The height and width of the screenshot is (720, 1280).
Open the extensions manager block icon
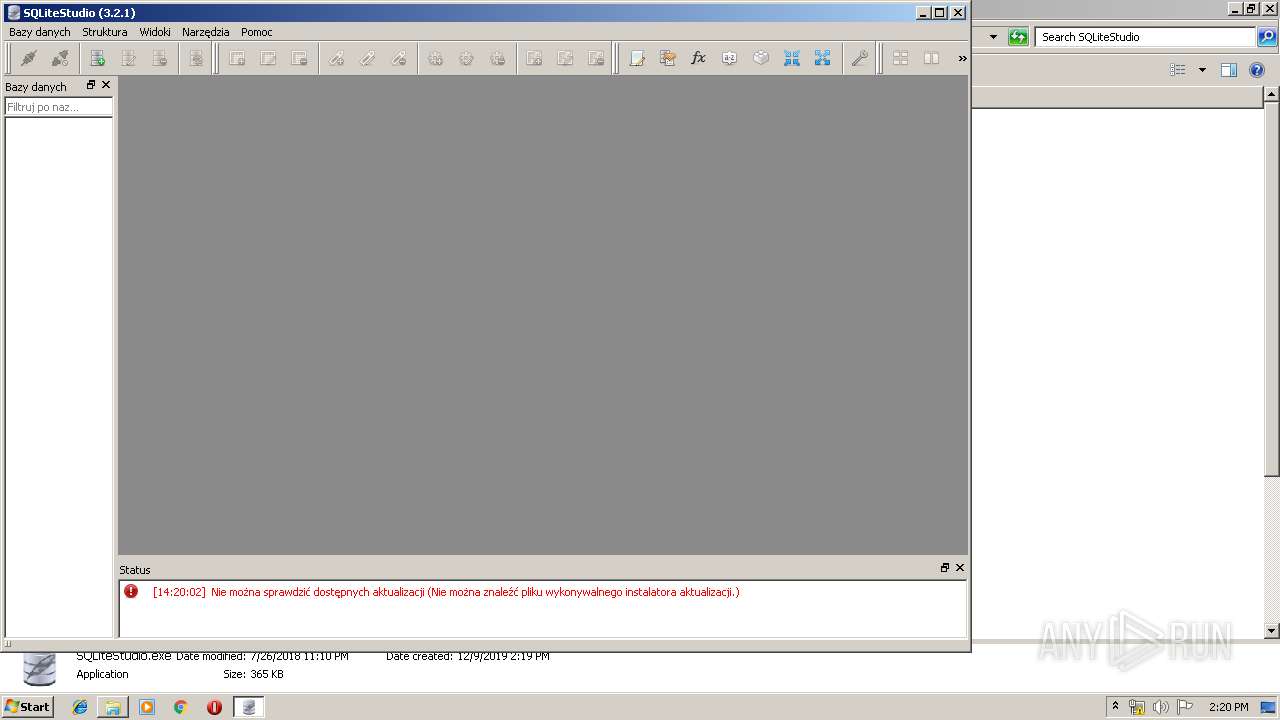[761, 58]
